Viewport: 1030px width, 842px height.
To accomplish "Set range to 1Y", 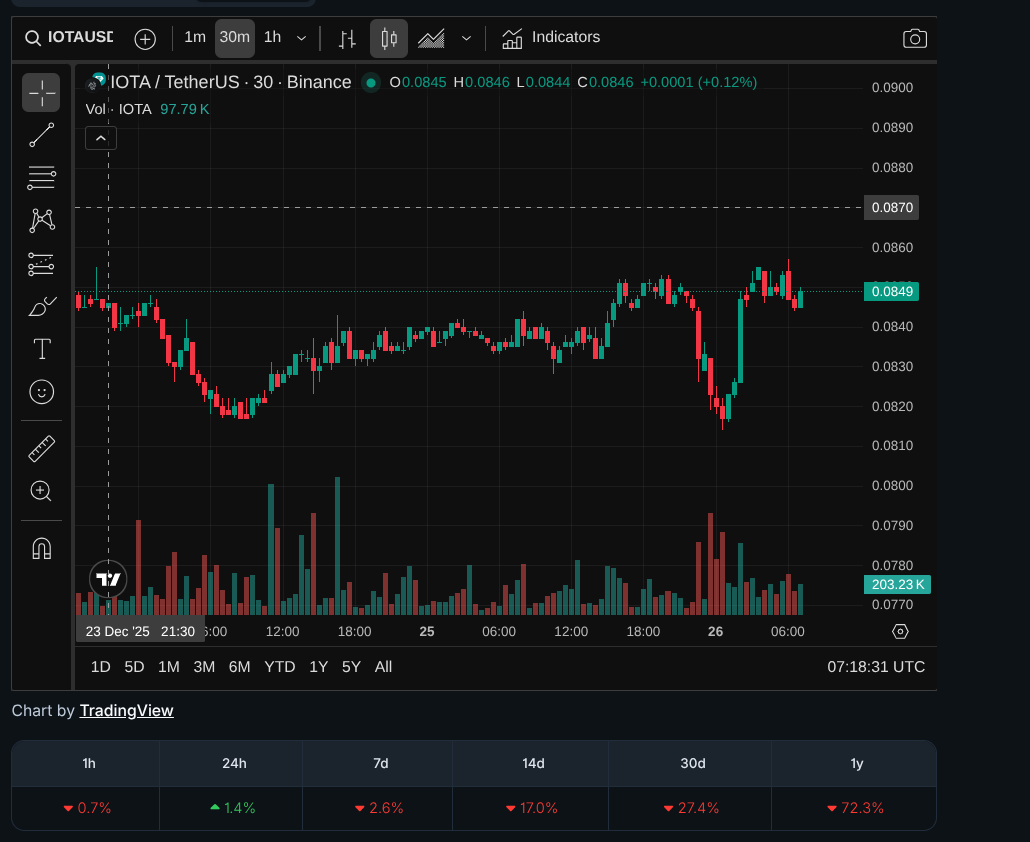I will 319,667.
